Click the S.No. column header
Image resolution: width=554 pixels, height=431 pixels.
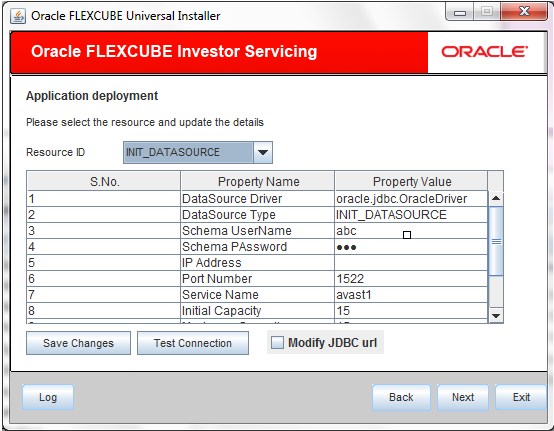[104, 182]
